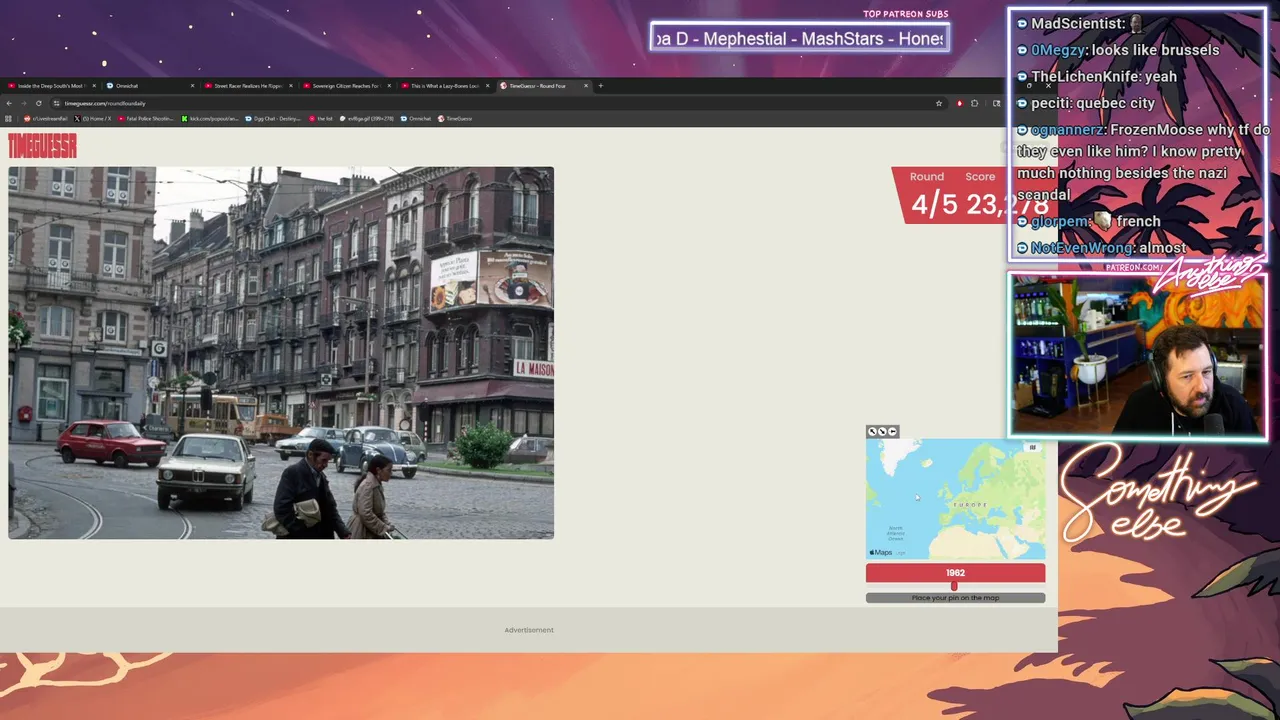
Task: Click the streamer webcam feed
Action: [1137, 356]
